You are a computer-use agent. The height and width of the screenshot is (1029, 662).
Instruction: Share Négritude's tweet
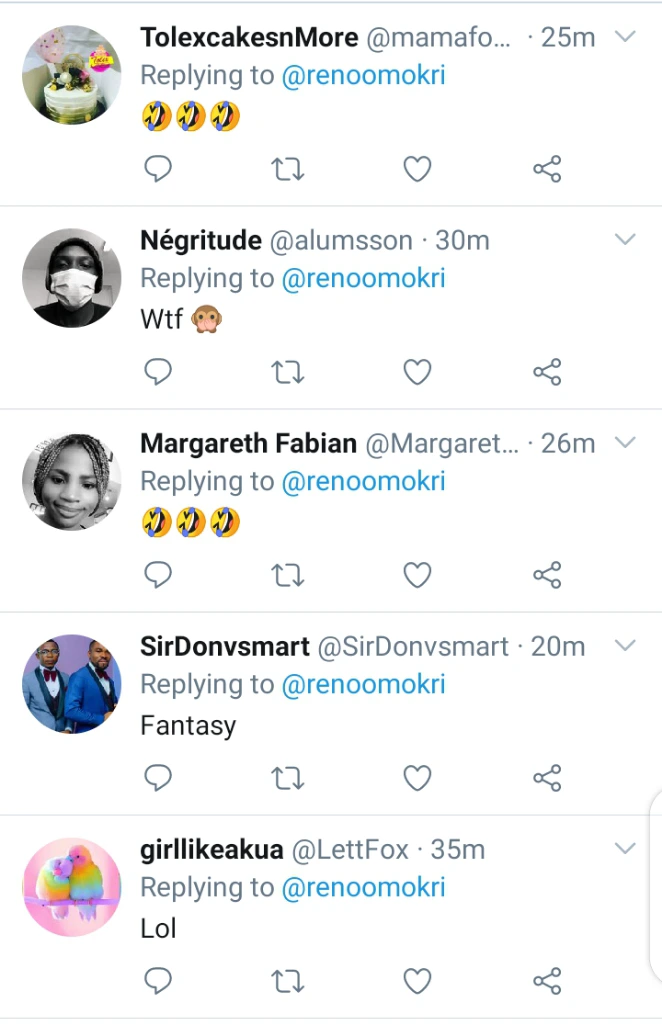547,373
